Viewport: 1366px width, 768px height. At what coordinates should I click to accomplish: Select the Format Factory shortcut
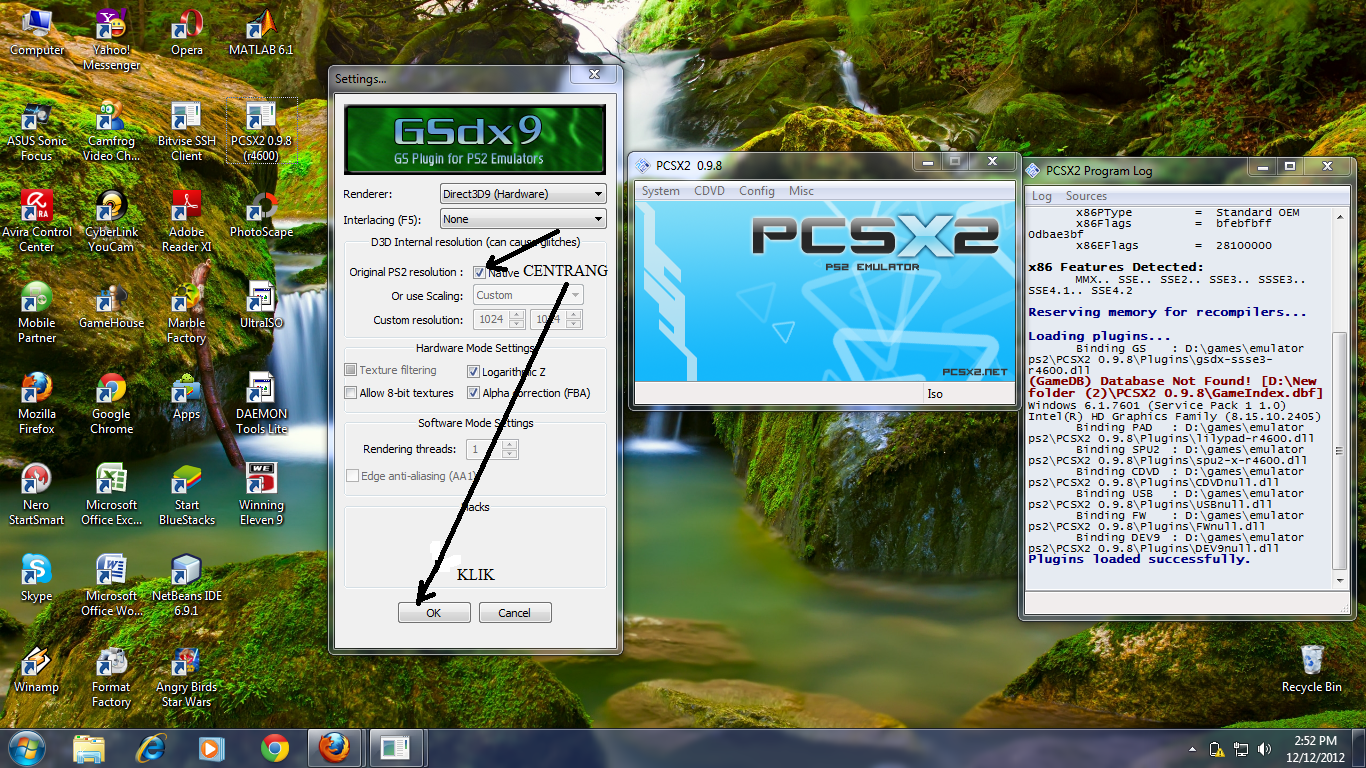pyautogui.click(x=111, y=677)
